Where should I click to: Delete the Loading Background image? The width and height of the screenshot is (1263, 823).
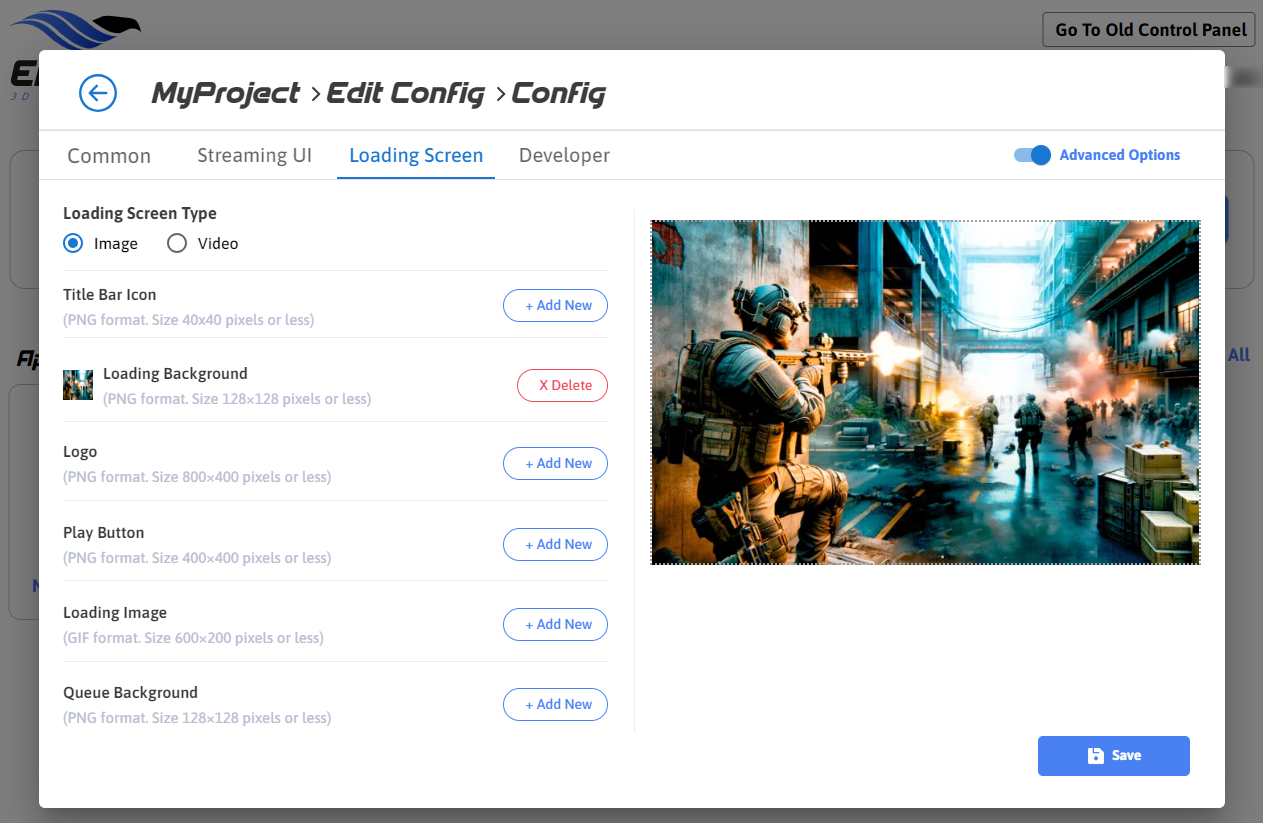tap(562, 386)
